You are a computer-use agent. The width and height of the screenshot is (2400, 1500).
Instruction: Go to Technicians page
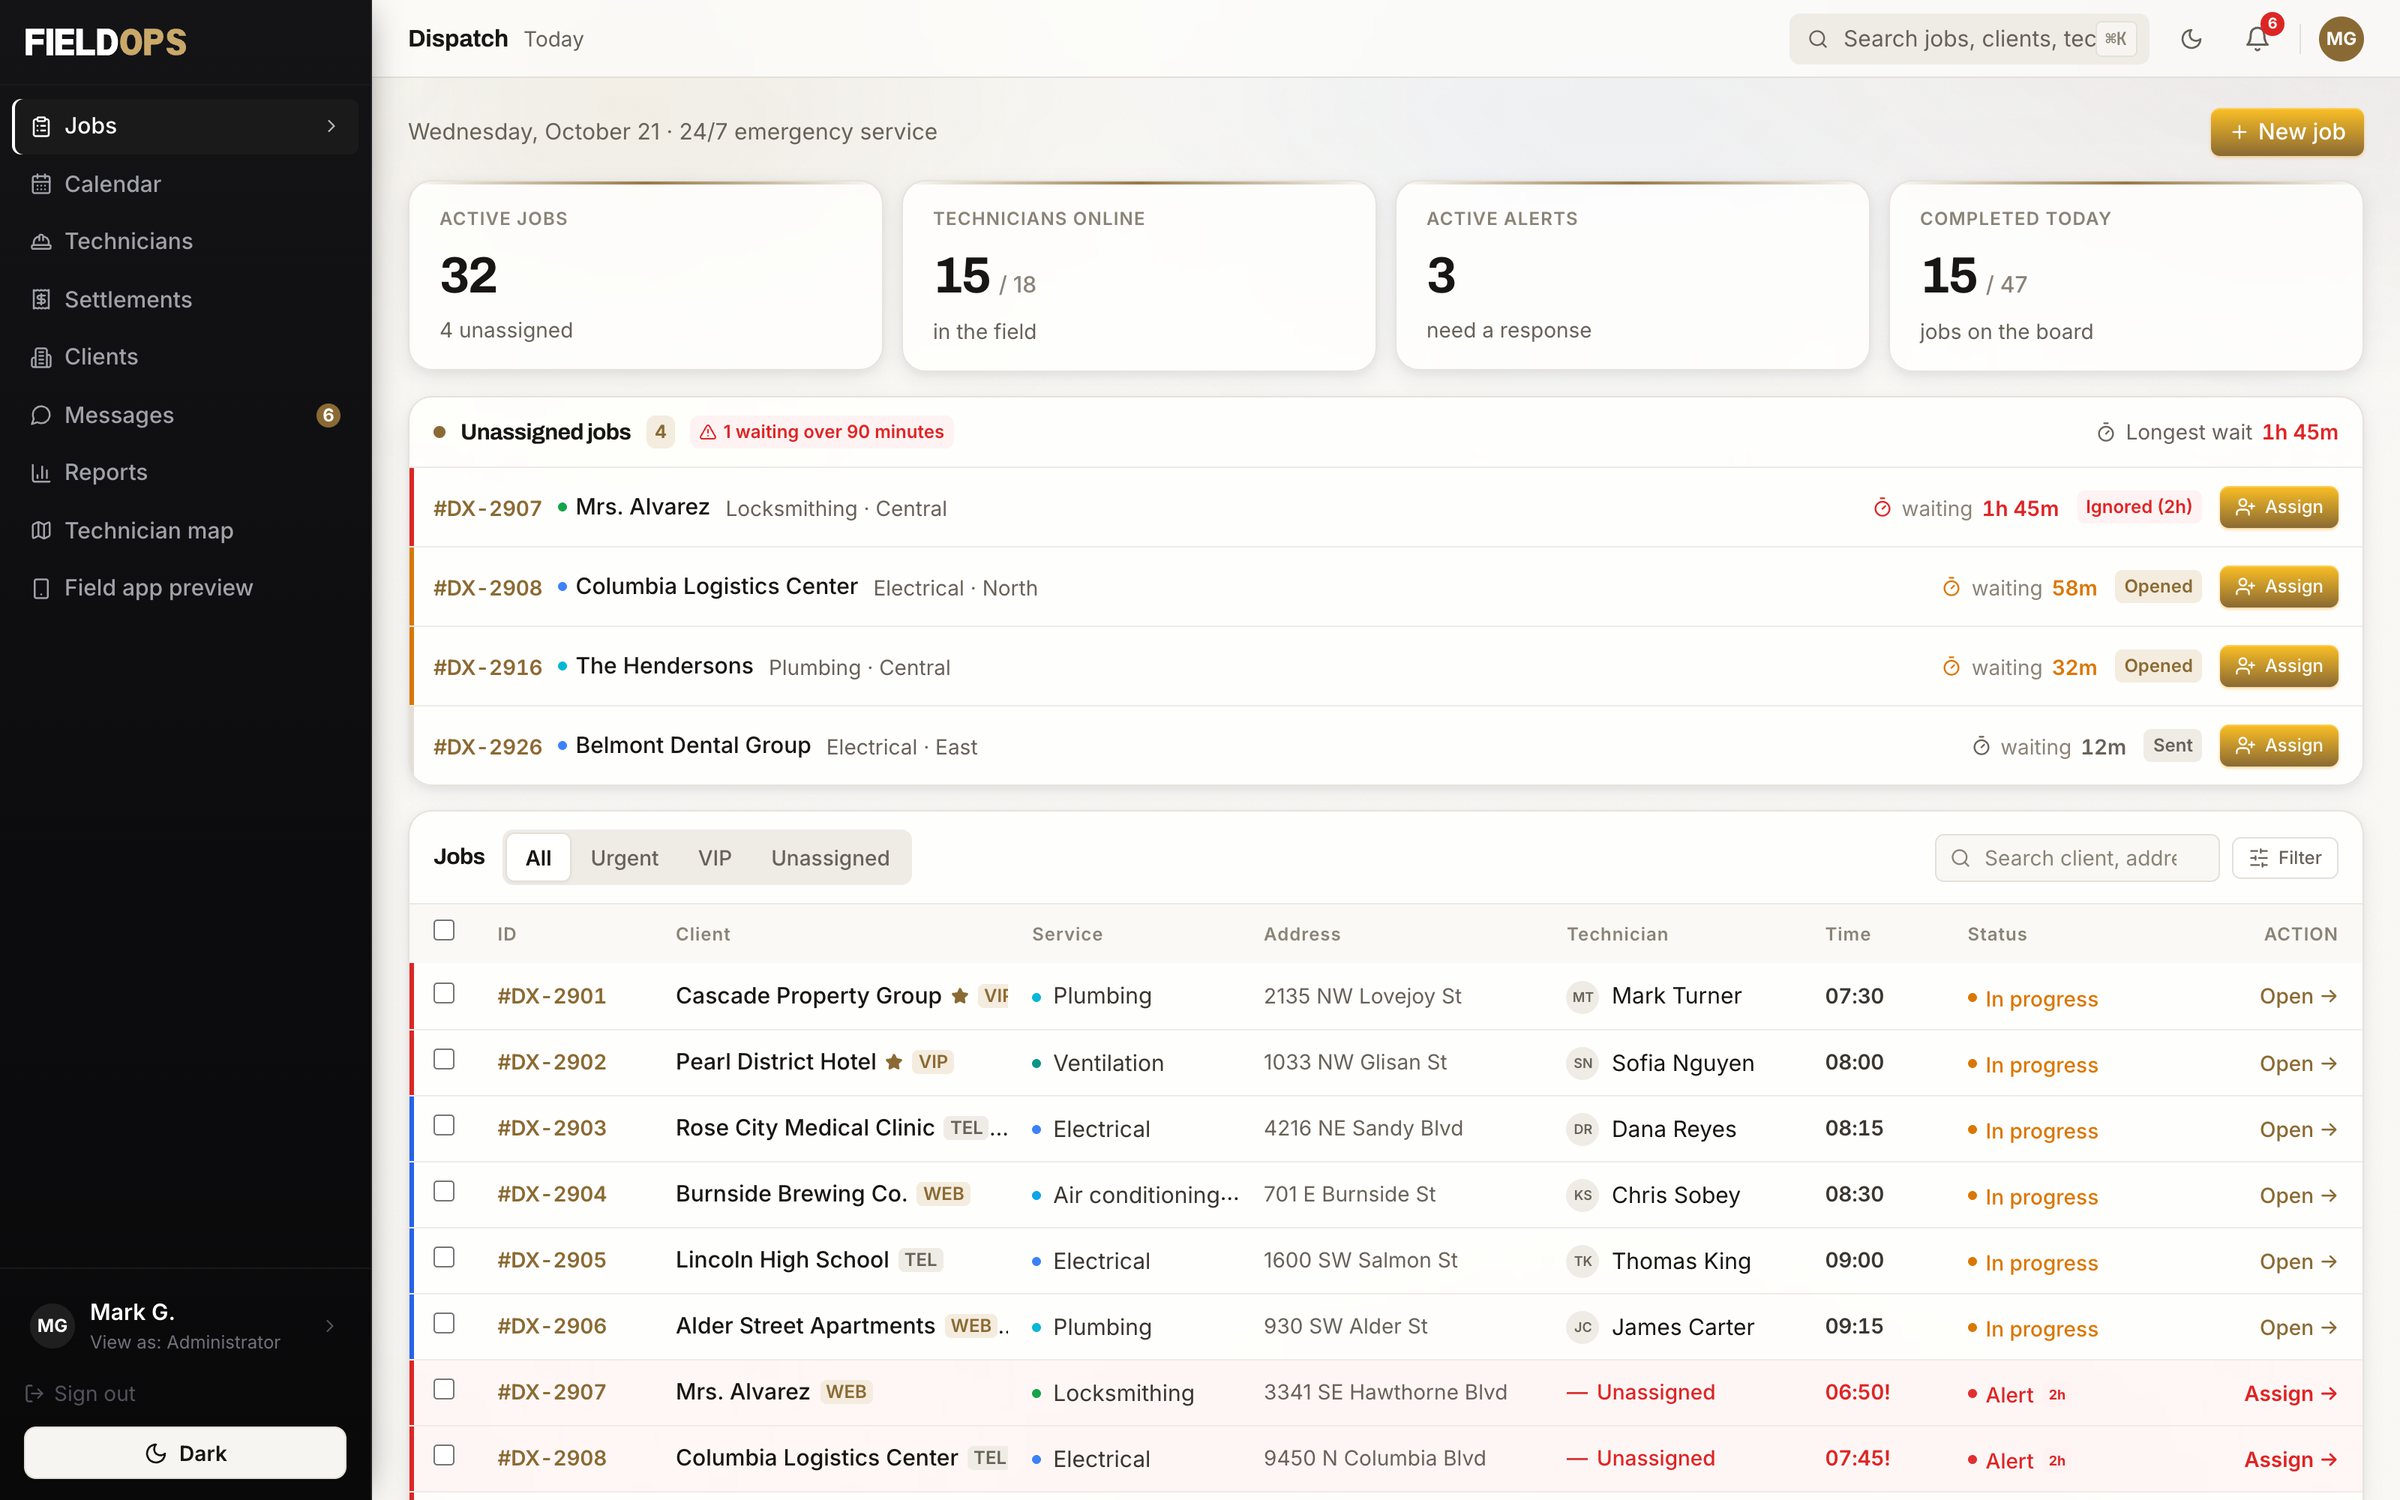(185, 241)
